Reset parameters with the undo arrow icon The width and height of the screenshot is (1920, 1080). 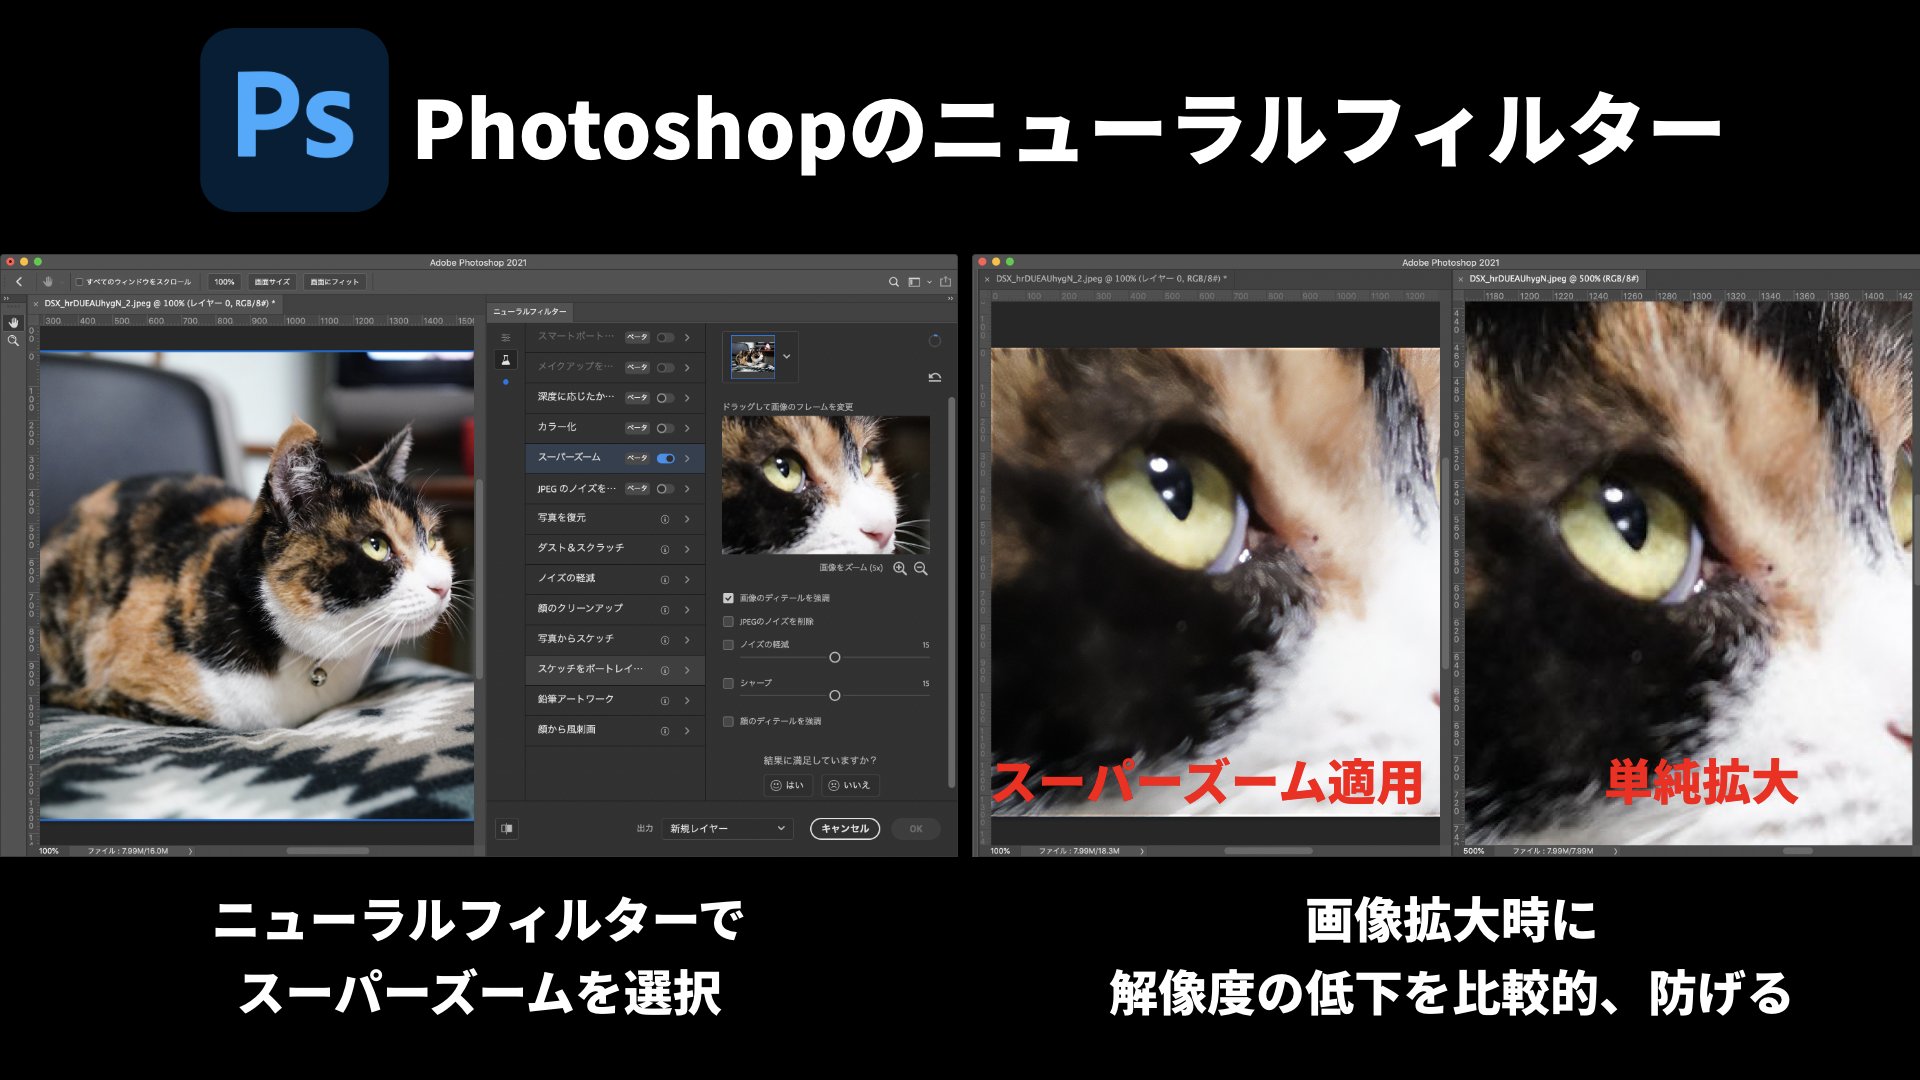coord(934,377)
